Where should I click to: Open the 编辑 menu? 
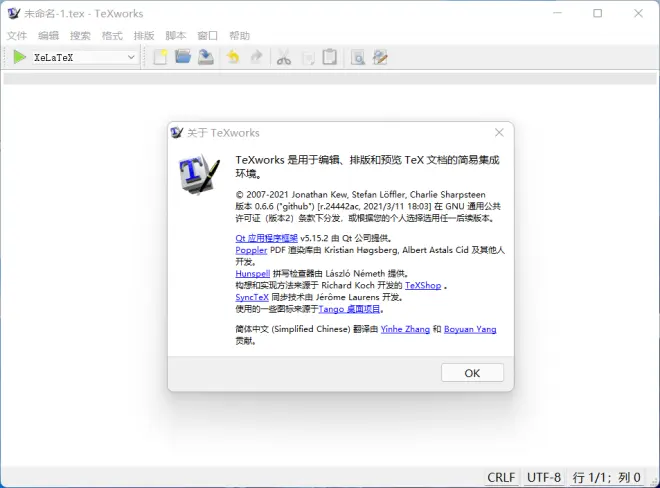(x=48, y=36)
